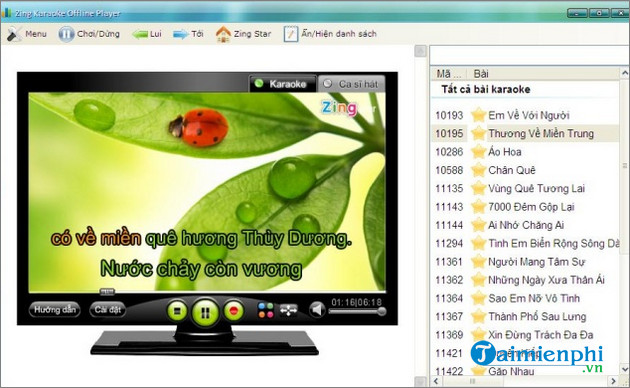Viewport: 630px width, 388px height.
Task: Open the Menu toolbar item
Action: [27, 34]
